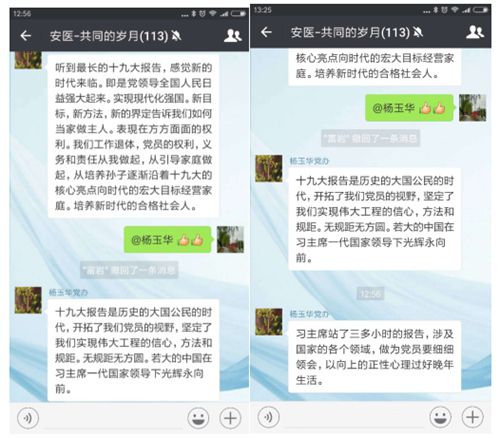
Task: Tap message text field in left chat
Action: 113,419
